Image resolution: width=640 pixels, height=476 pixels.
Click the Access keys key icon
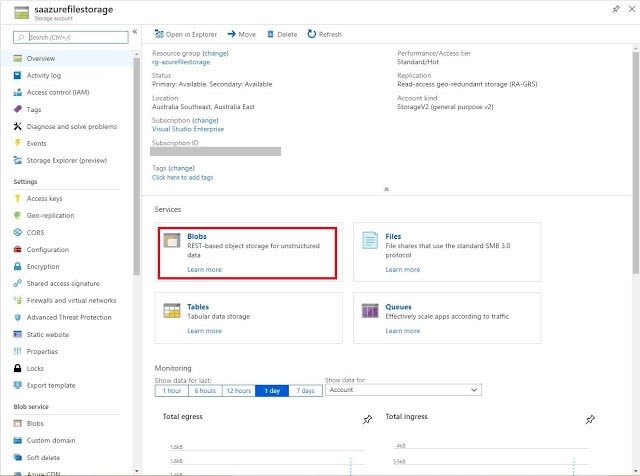click(17, 198)
